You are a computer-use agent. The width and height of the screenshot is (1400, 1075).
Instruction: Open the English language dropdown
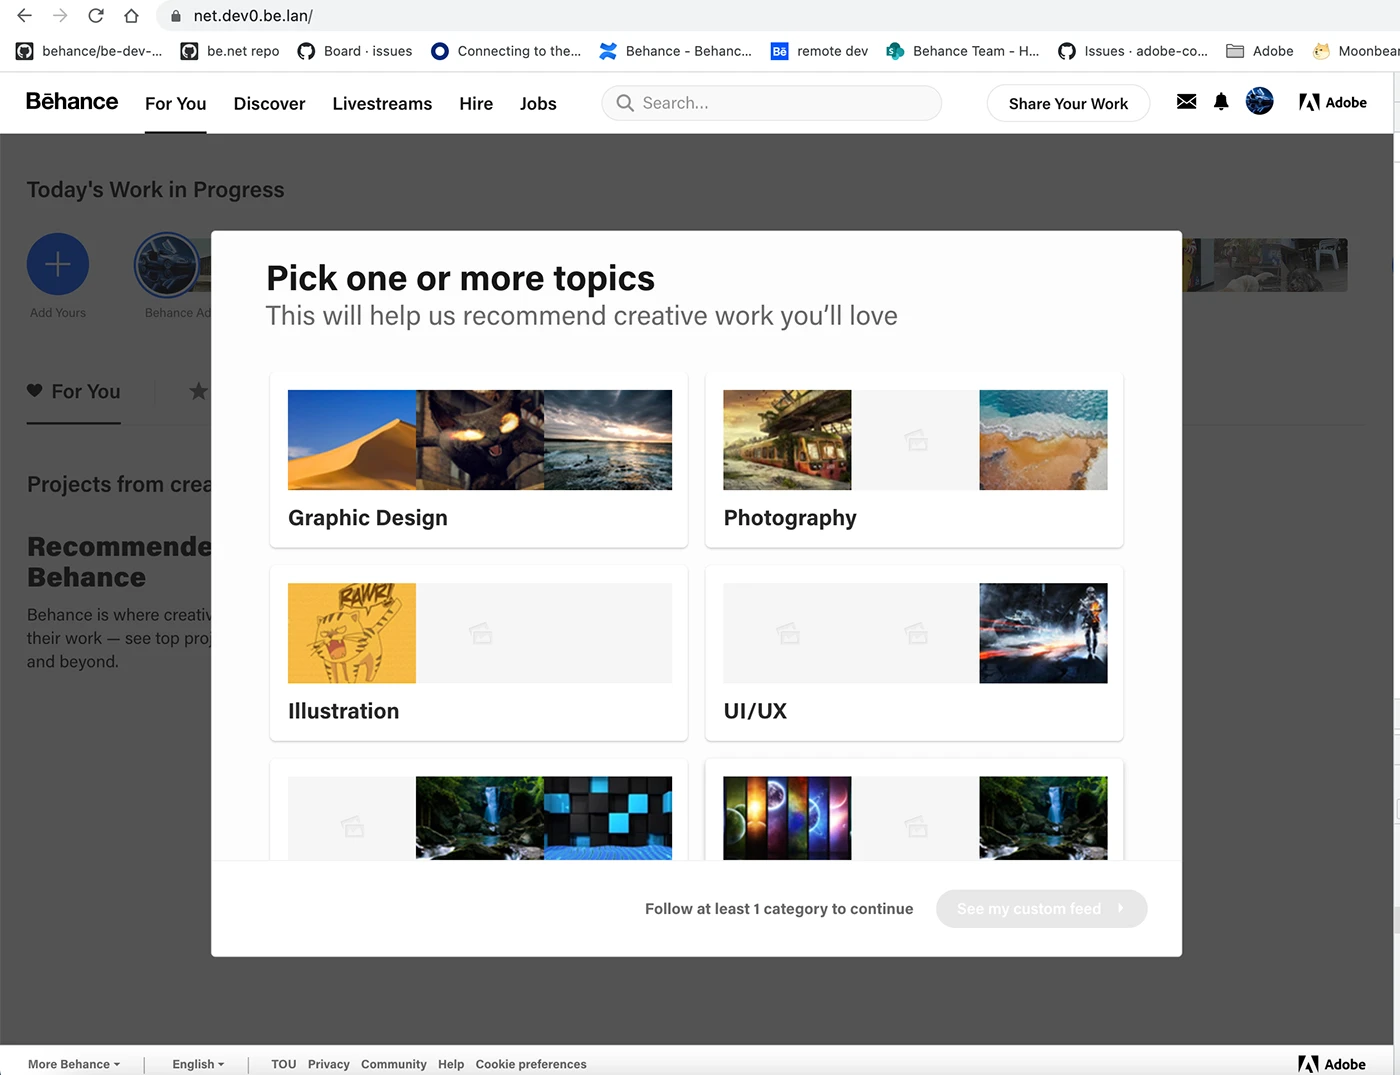tap(198, 1064)
